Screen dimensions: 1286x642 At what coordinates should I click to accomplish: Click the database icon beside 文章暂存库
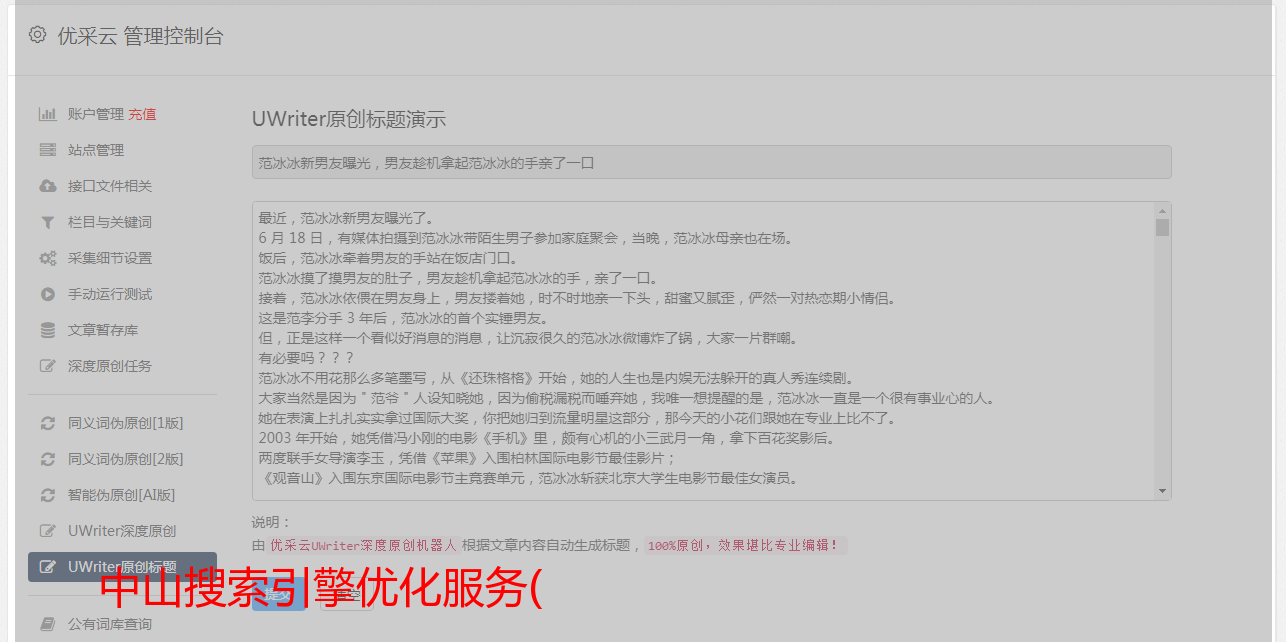[47, 330]
